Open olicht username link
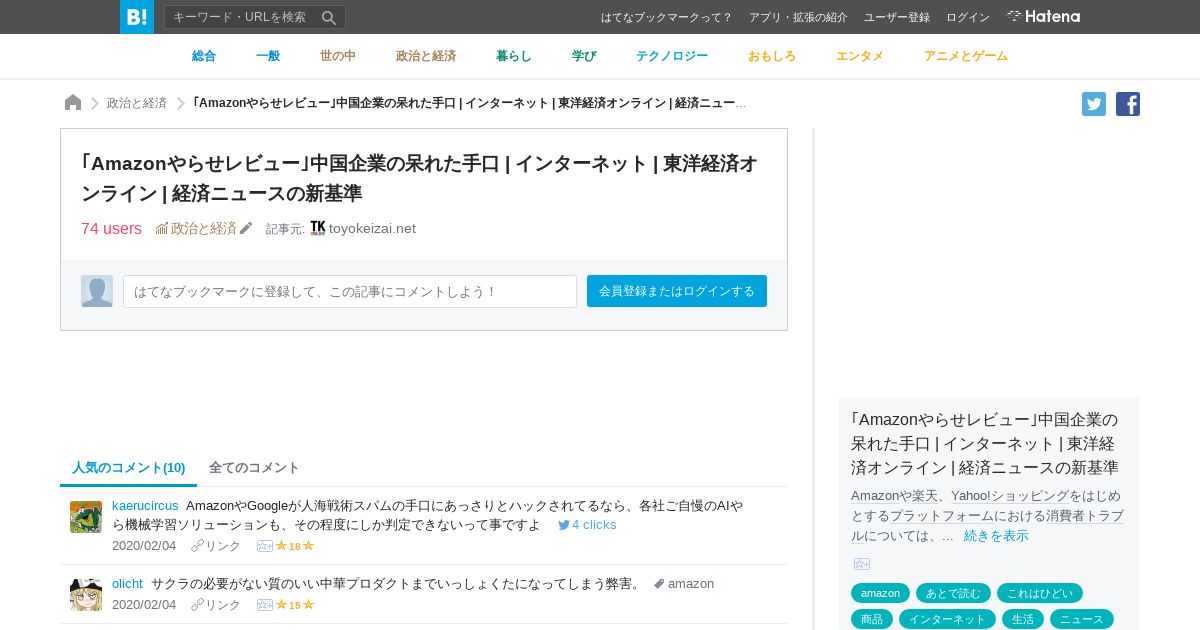Image resolution: width=1200 pixels, height=630 pixels. click(x=127, y=584)
